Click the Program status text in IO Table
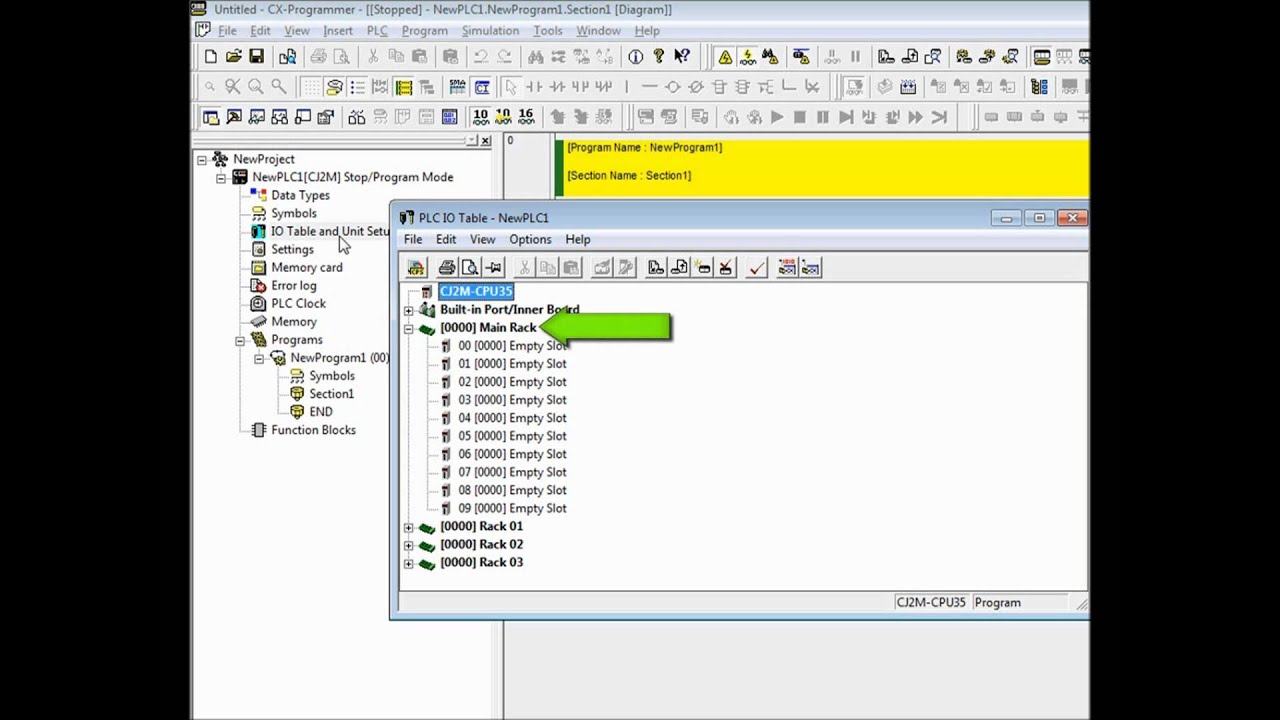This screenshot has height=720, width=1280. click(x=998, y=603)
